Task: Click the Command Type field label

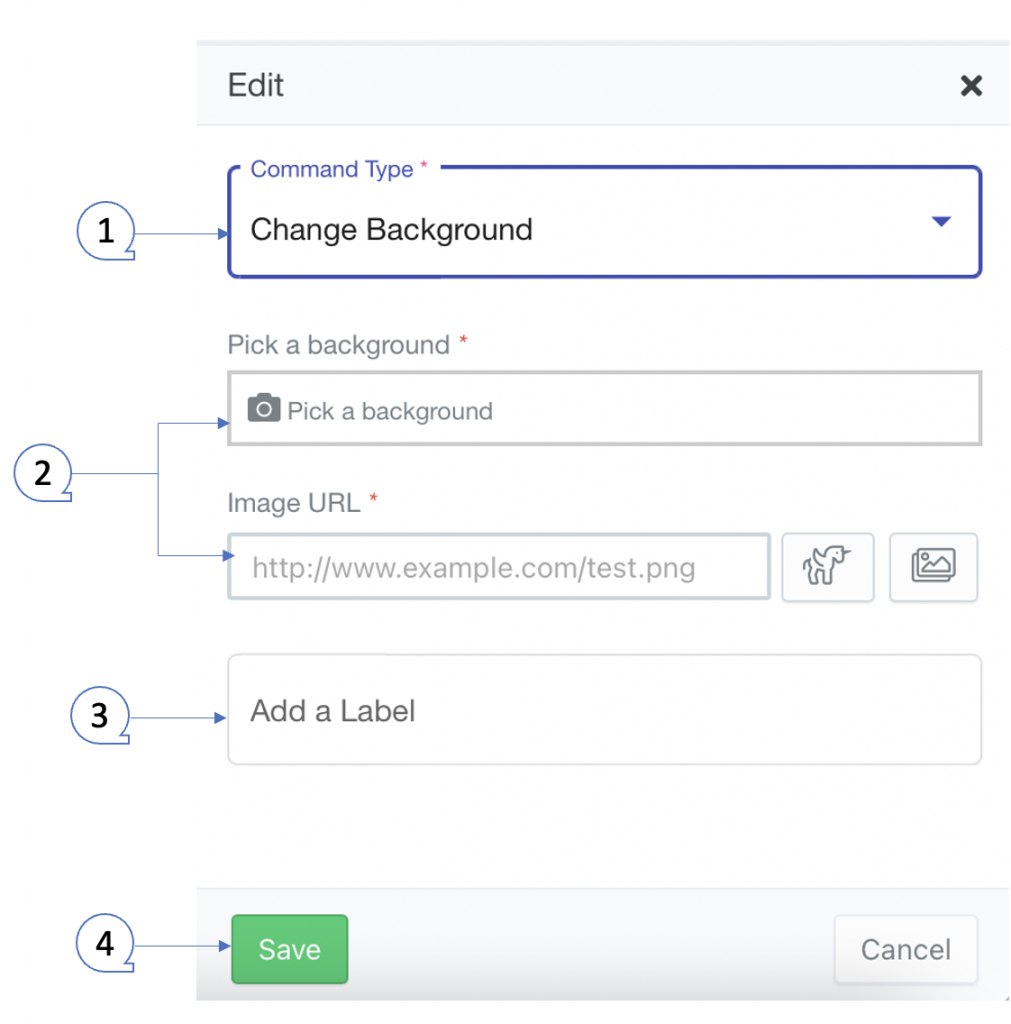Action: 332,169
